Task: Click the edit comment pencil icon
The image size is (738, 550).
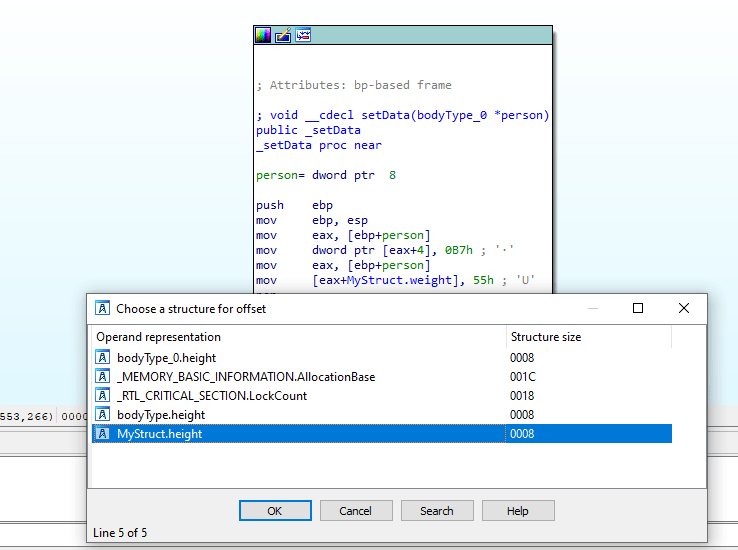Action: [283, 35]
